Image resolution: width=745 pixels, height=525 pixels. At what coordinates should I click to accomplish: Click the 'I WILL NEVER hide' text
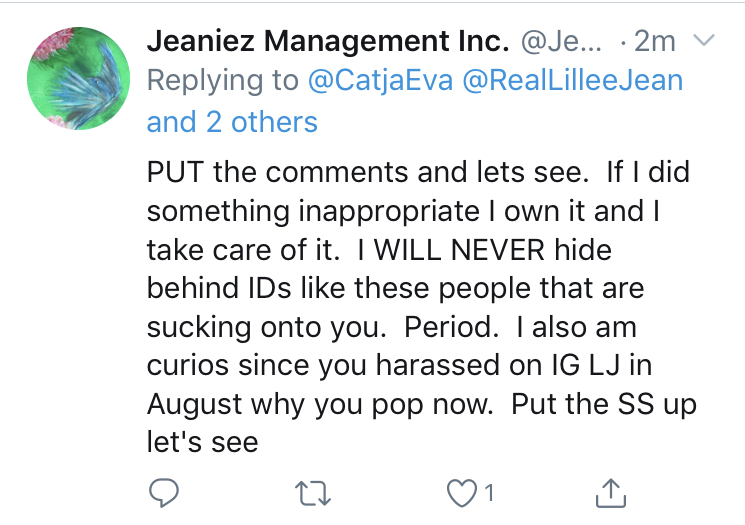pos(485,249)
